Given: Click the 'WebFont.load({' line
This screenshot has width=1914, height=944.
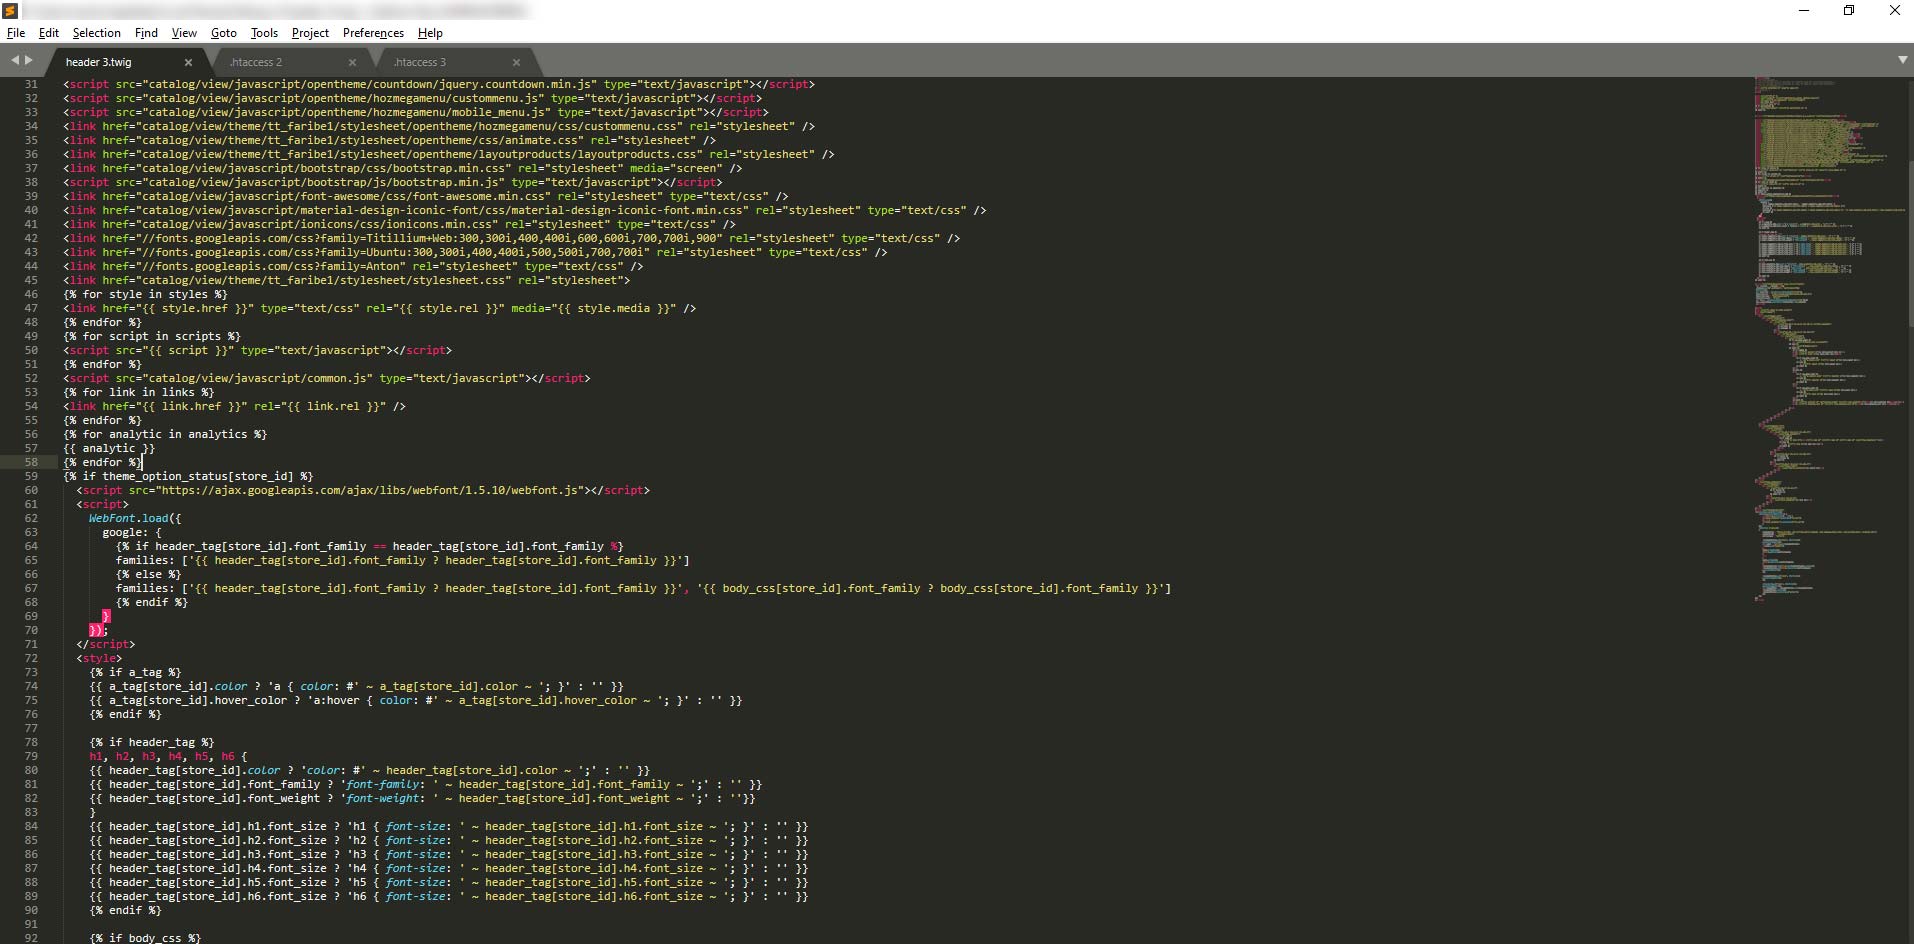Looking at the screenshot, I should point(135,518).
